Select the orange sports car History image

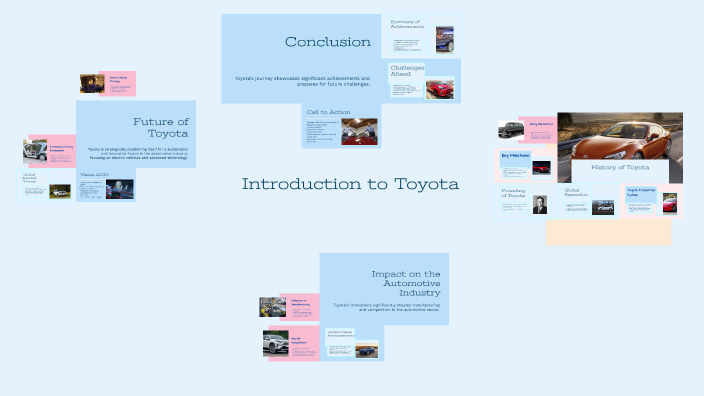coord(620,136)
